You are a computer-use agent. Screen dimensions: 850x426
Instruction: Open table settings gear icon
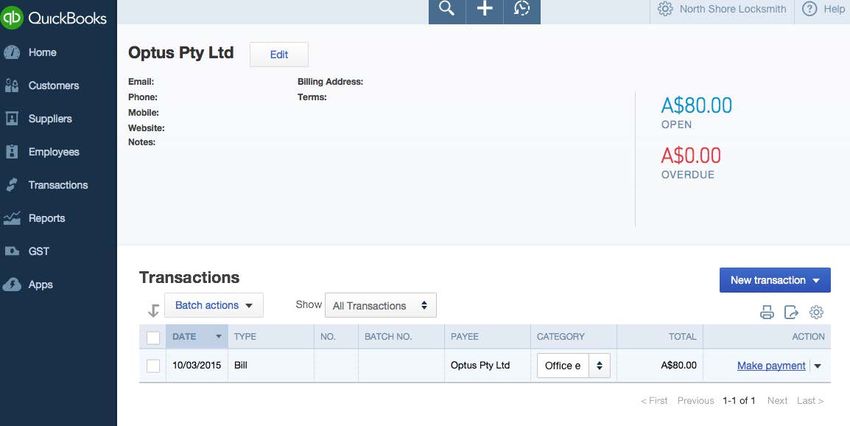pos(816,312)
